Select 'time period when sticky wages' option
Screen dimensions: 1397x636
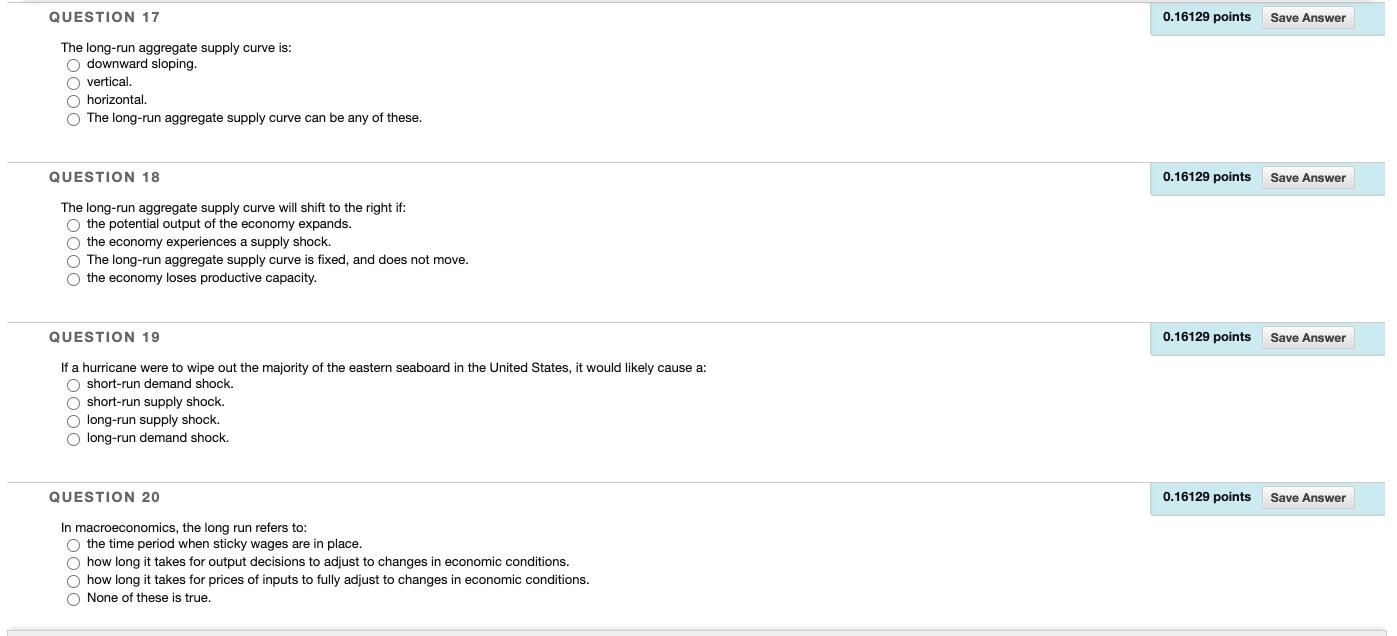[x=73, y=545]
